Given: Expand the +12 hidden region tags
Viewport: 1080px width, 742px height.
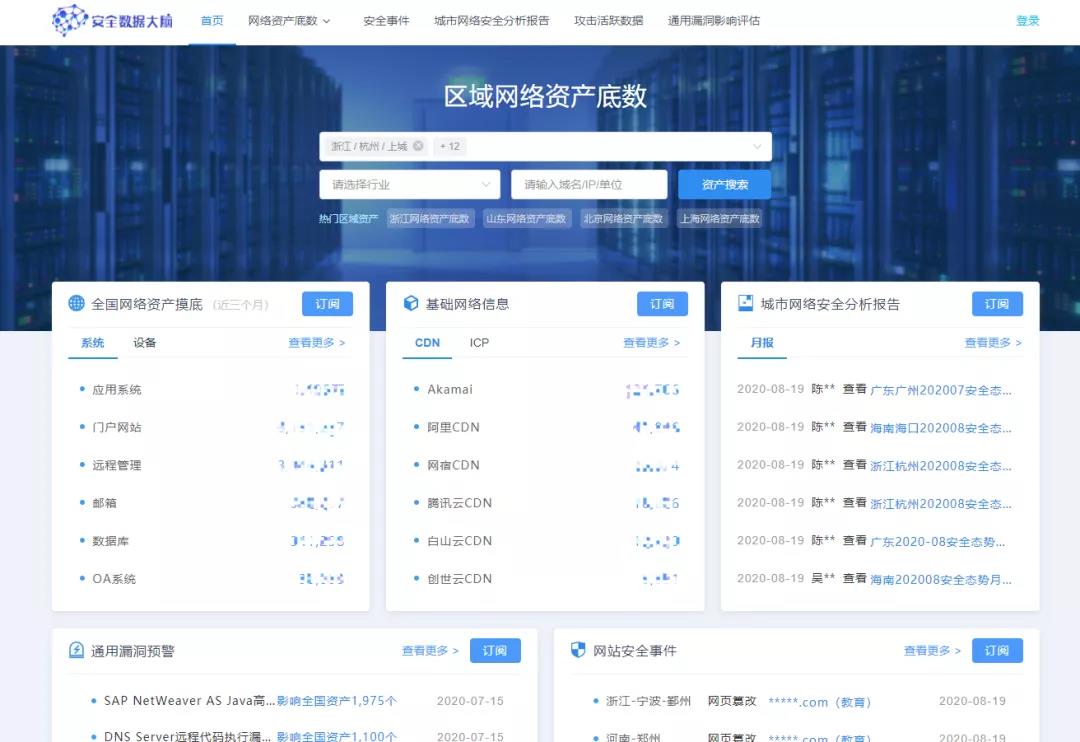Looking at the screenshot, I should click(x=450, y=146).
